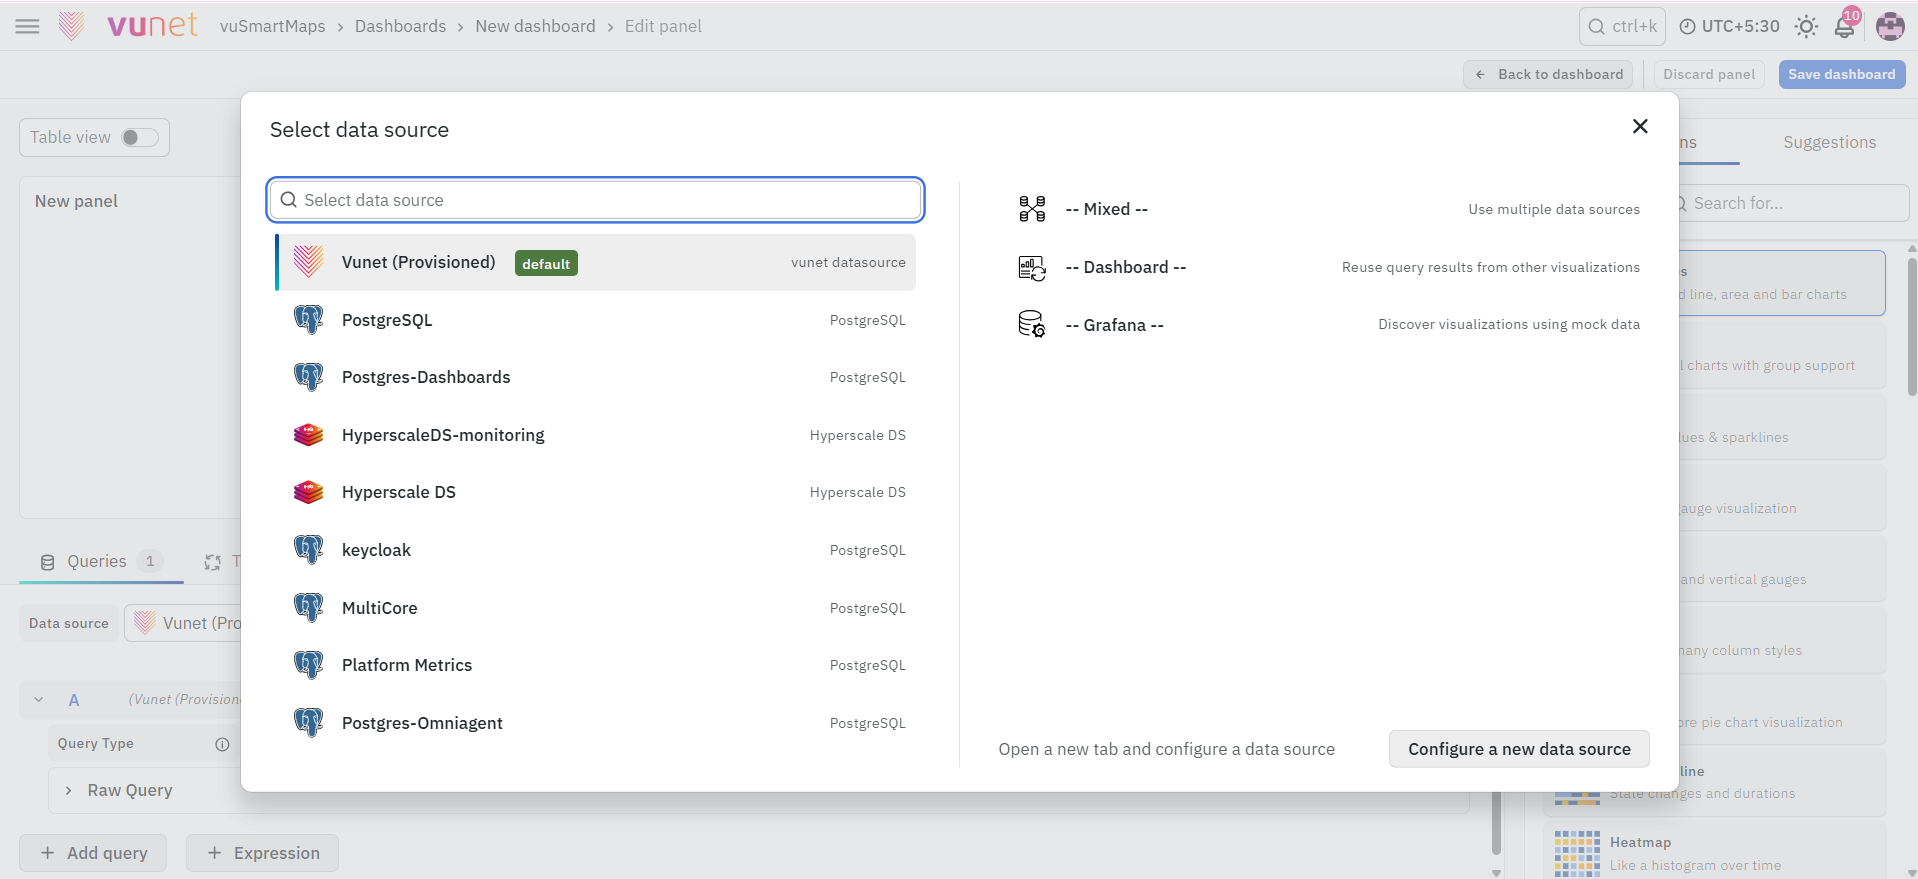Select the Vunet (Provisioned) data source
This screenshot has height=879, width=1918.
click(596, 262)
